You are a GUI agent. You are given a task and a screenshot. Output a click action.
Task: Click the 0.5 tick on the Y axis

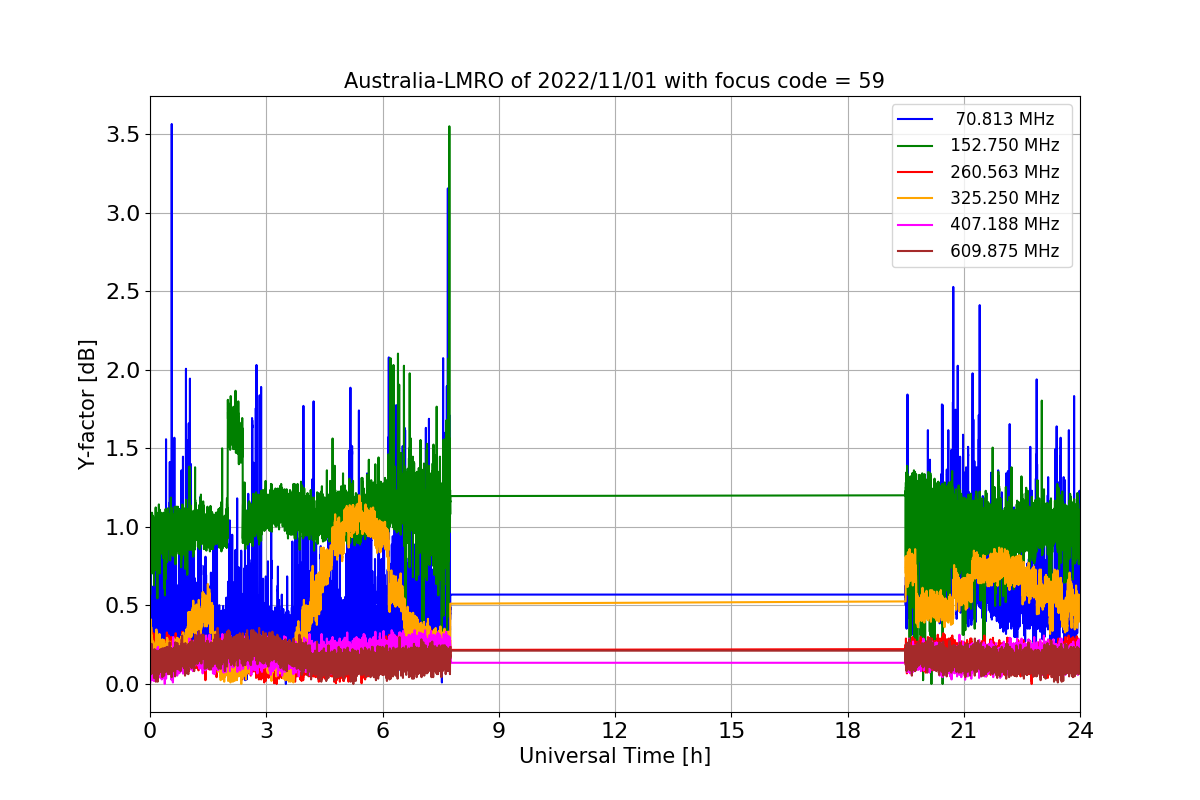[x=123, y=606]
